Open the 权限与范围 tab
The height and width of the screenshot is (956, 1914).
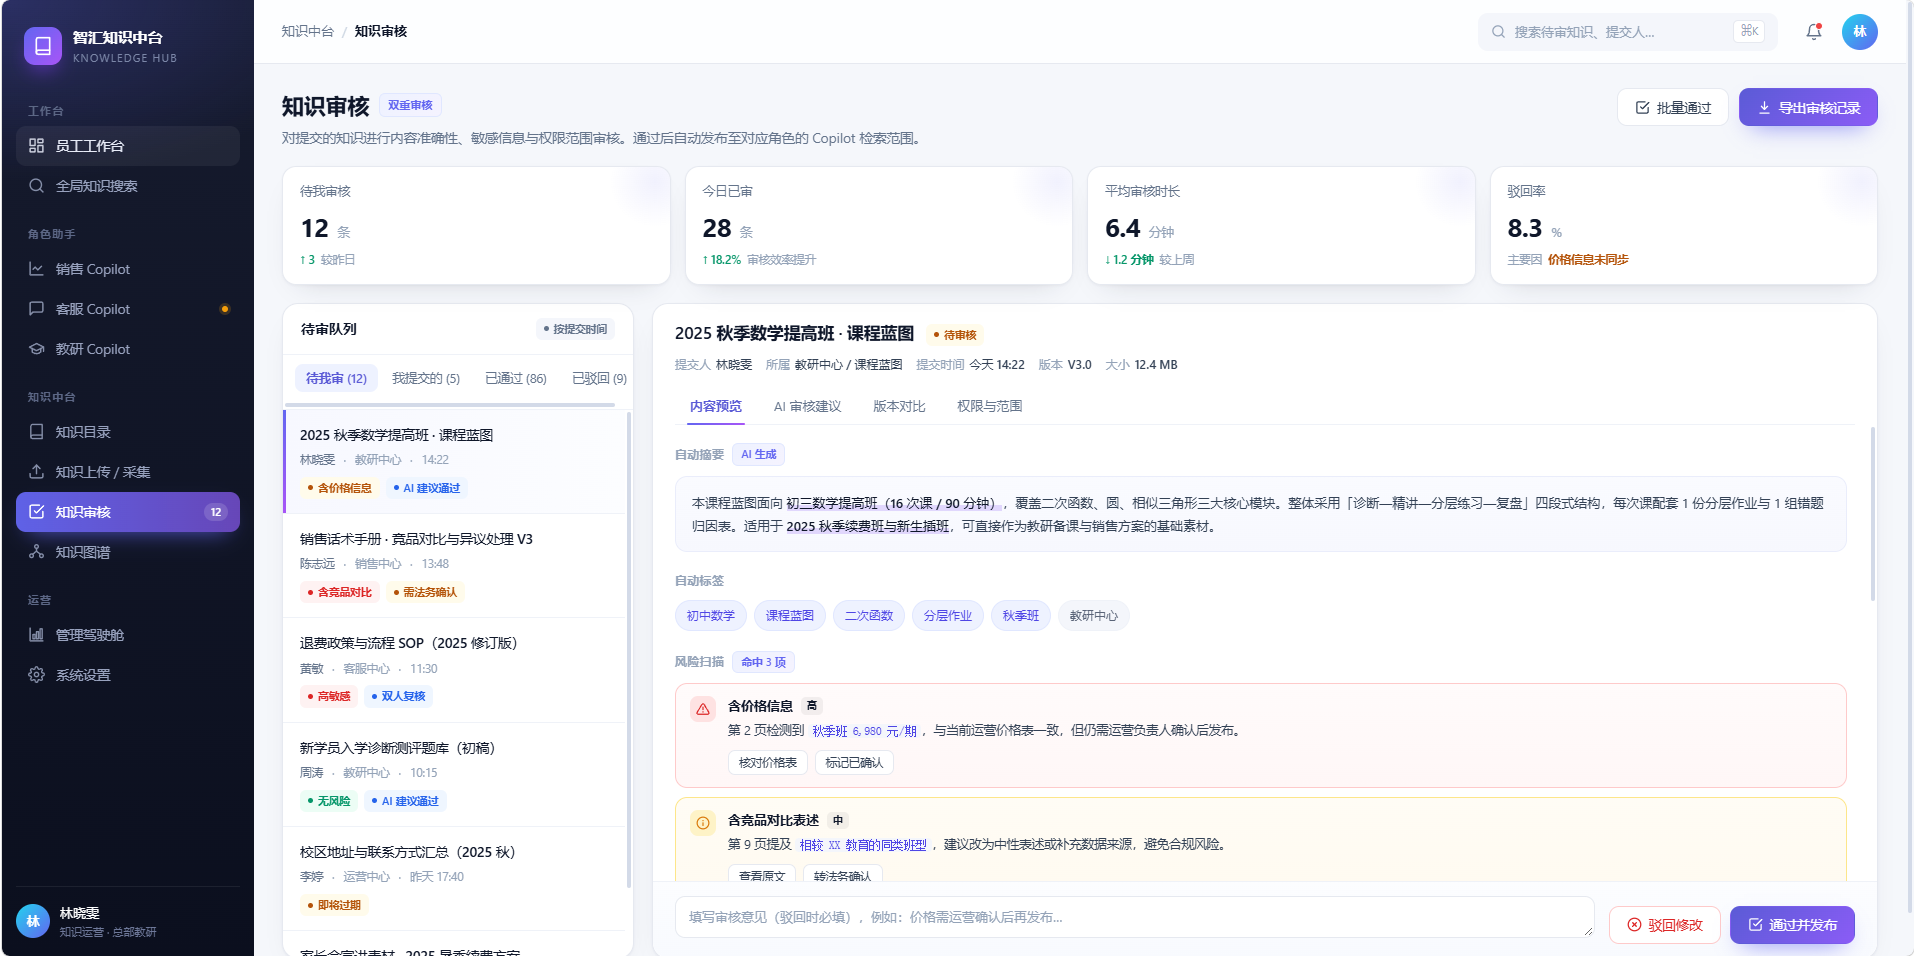[989, 406]
